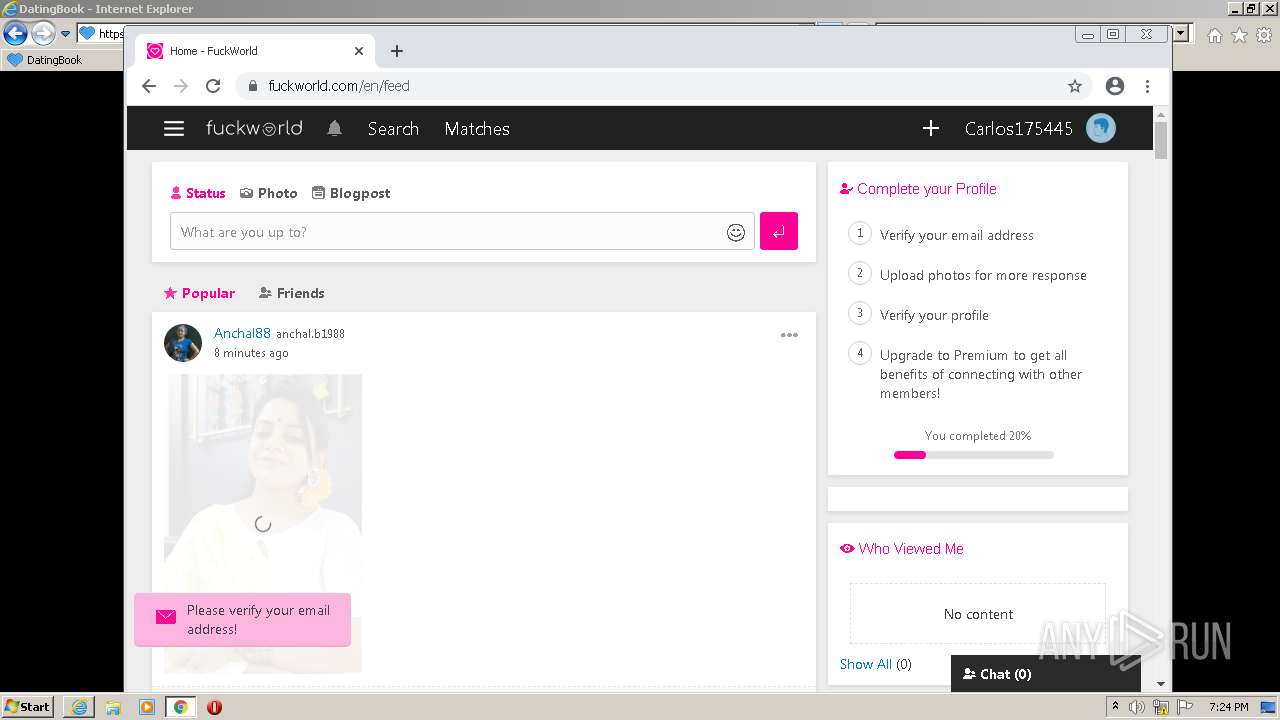Viewport: 1280px width, 720px height.
Task: Click the fuckworld logo
Action: pyautogui.click(x=254, y=128)
